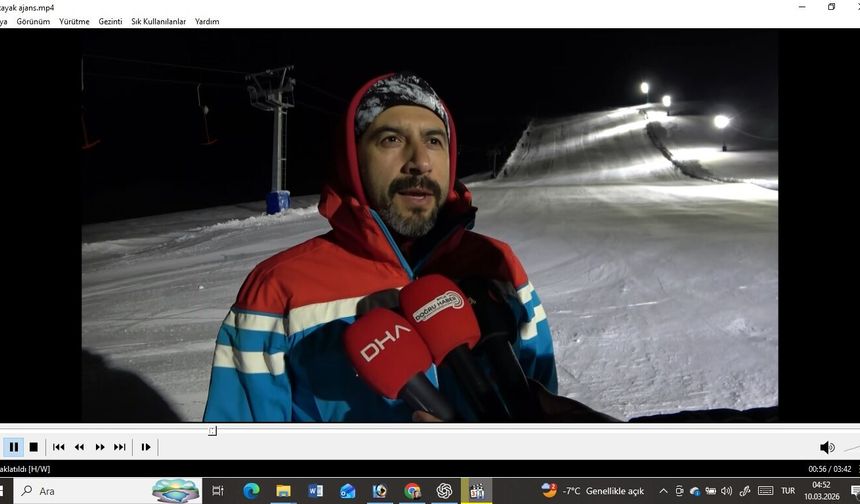Screen dimensions: 860x504
Task: Skip to previous track button
Action: [59, 447]
